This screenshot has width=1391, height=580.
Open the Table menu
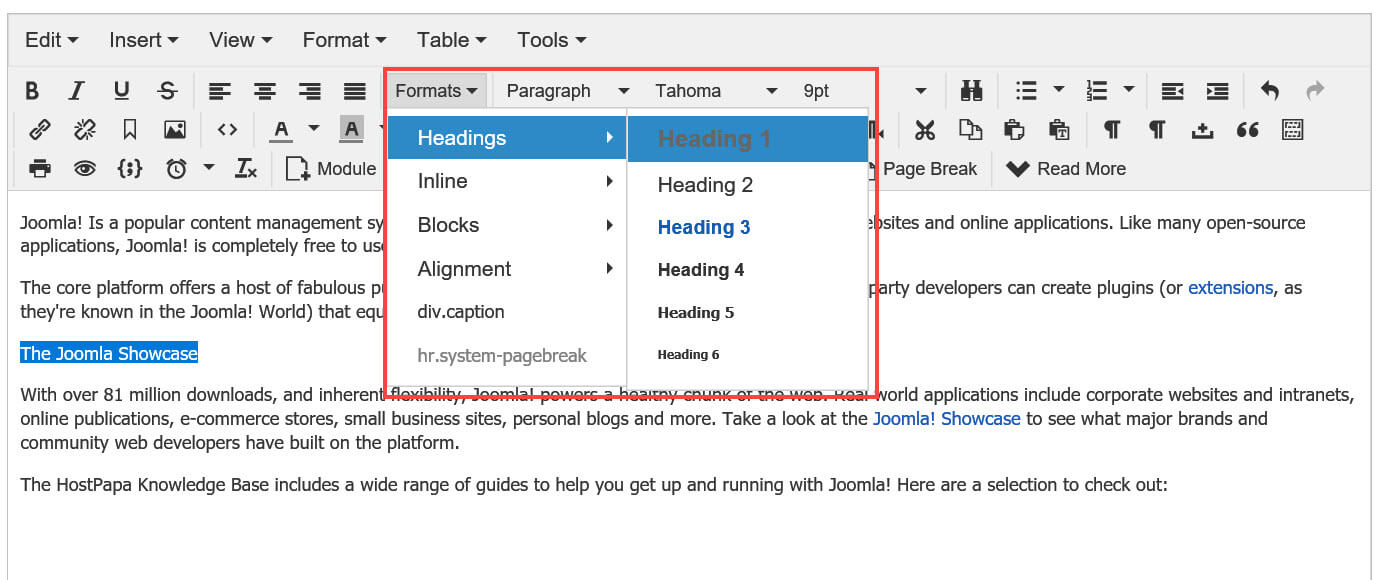(x=451, y=40)
